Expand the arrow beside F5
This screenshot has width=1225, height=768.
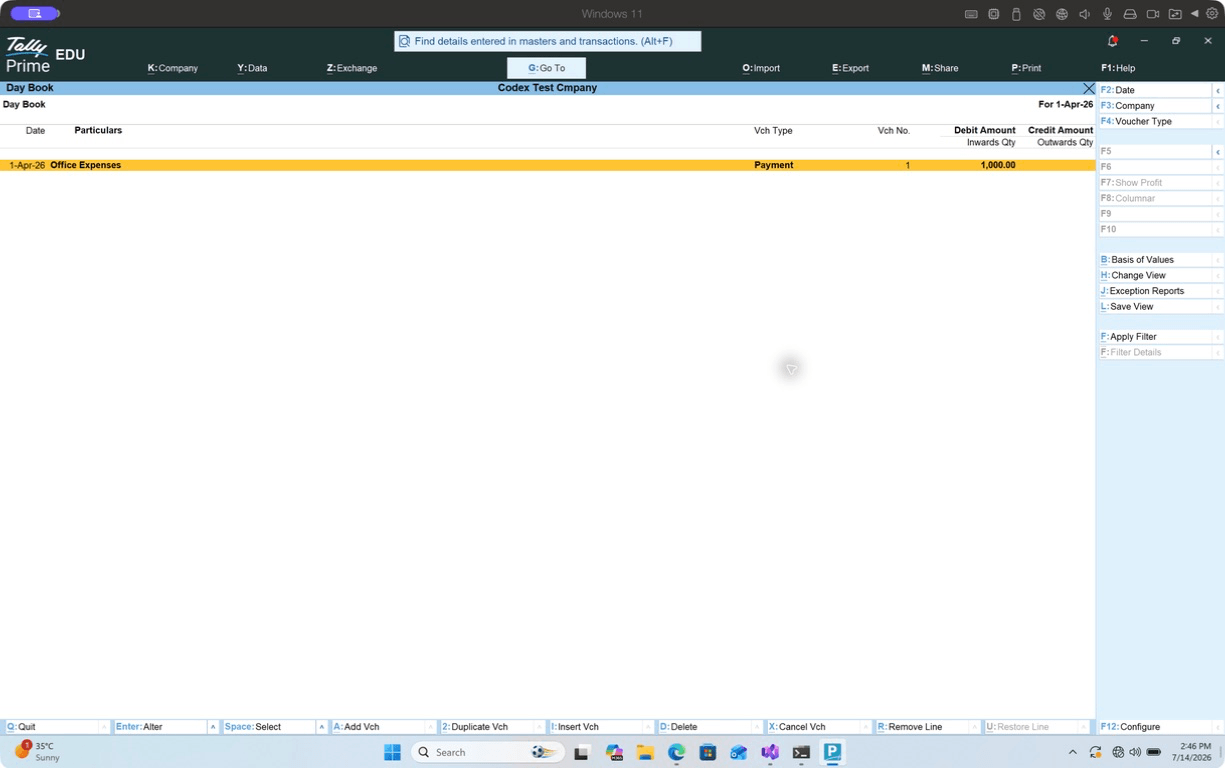(x=1218, y=152)
